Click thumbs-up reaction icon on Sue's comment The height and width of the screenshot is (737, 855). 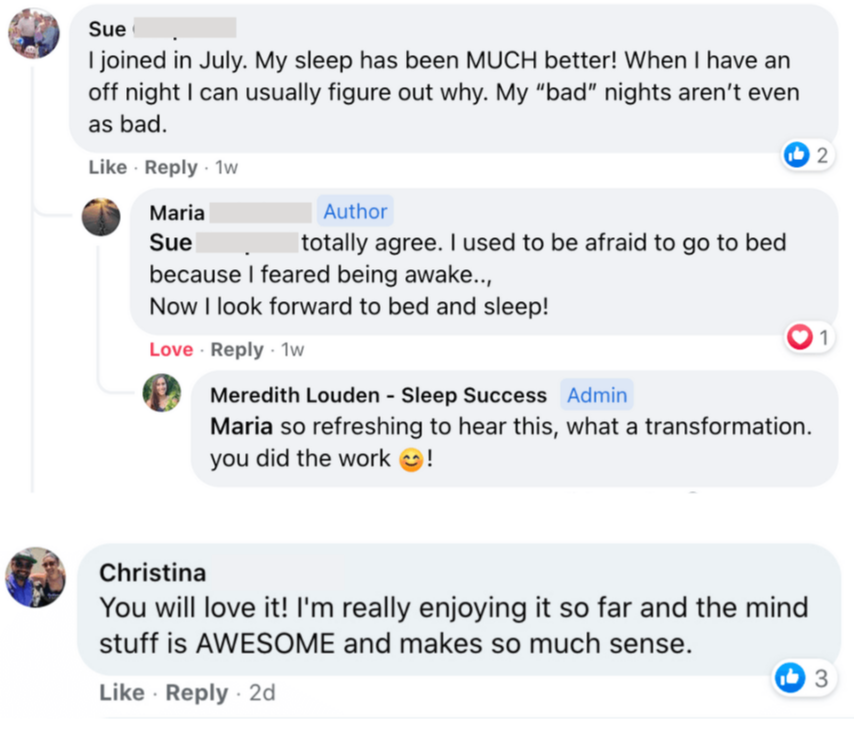[796, 154]
